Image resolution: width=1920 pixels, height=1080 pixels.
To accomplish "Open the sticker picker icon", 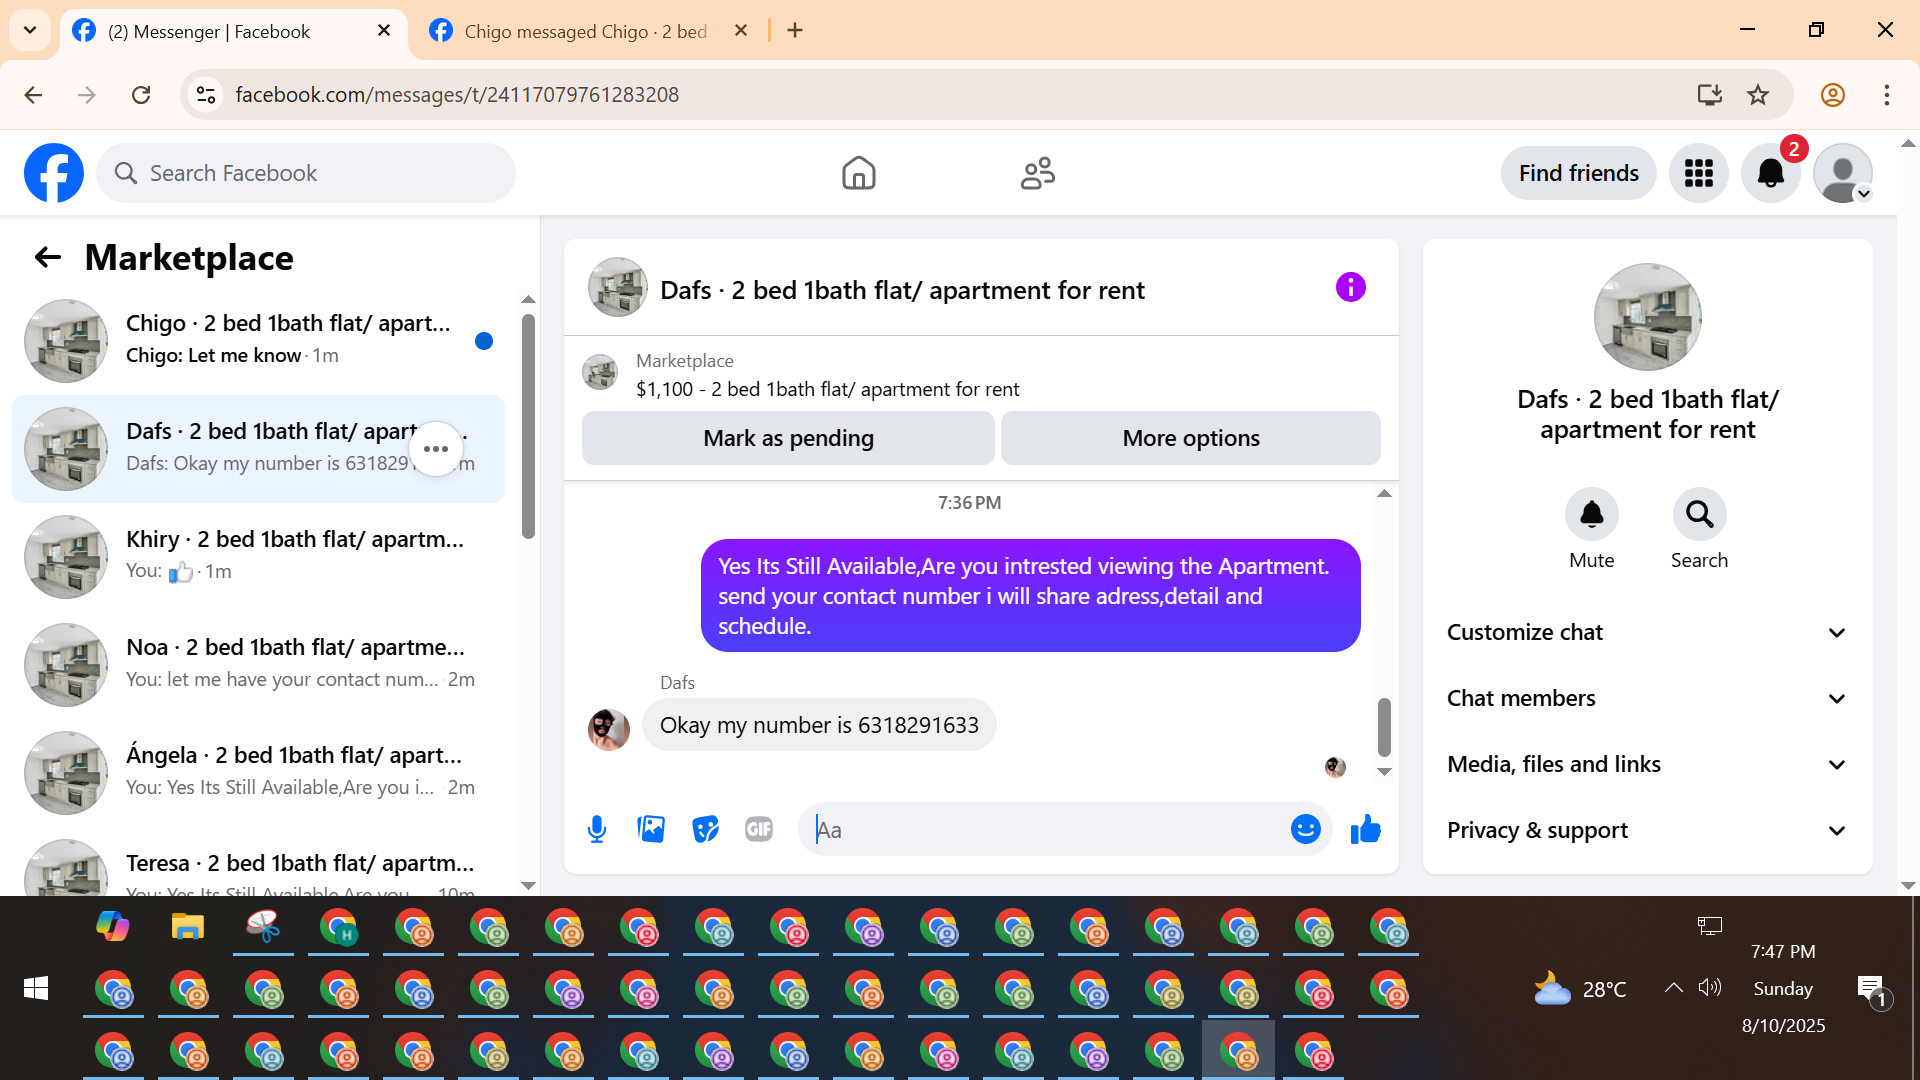I will (x=705, y=829).
